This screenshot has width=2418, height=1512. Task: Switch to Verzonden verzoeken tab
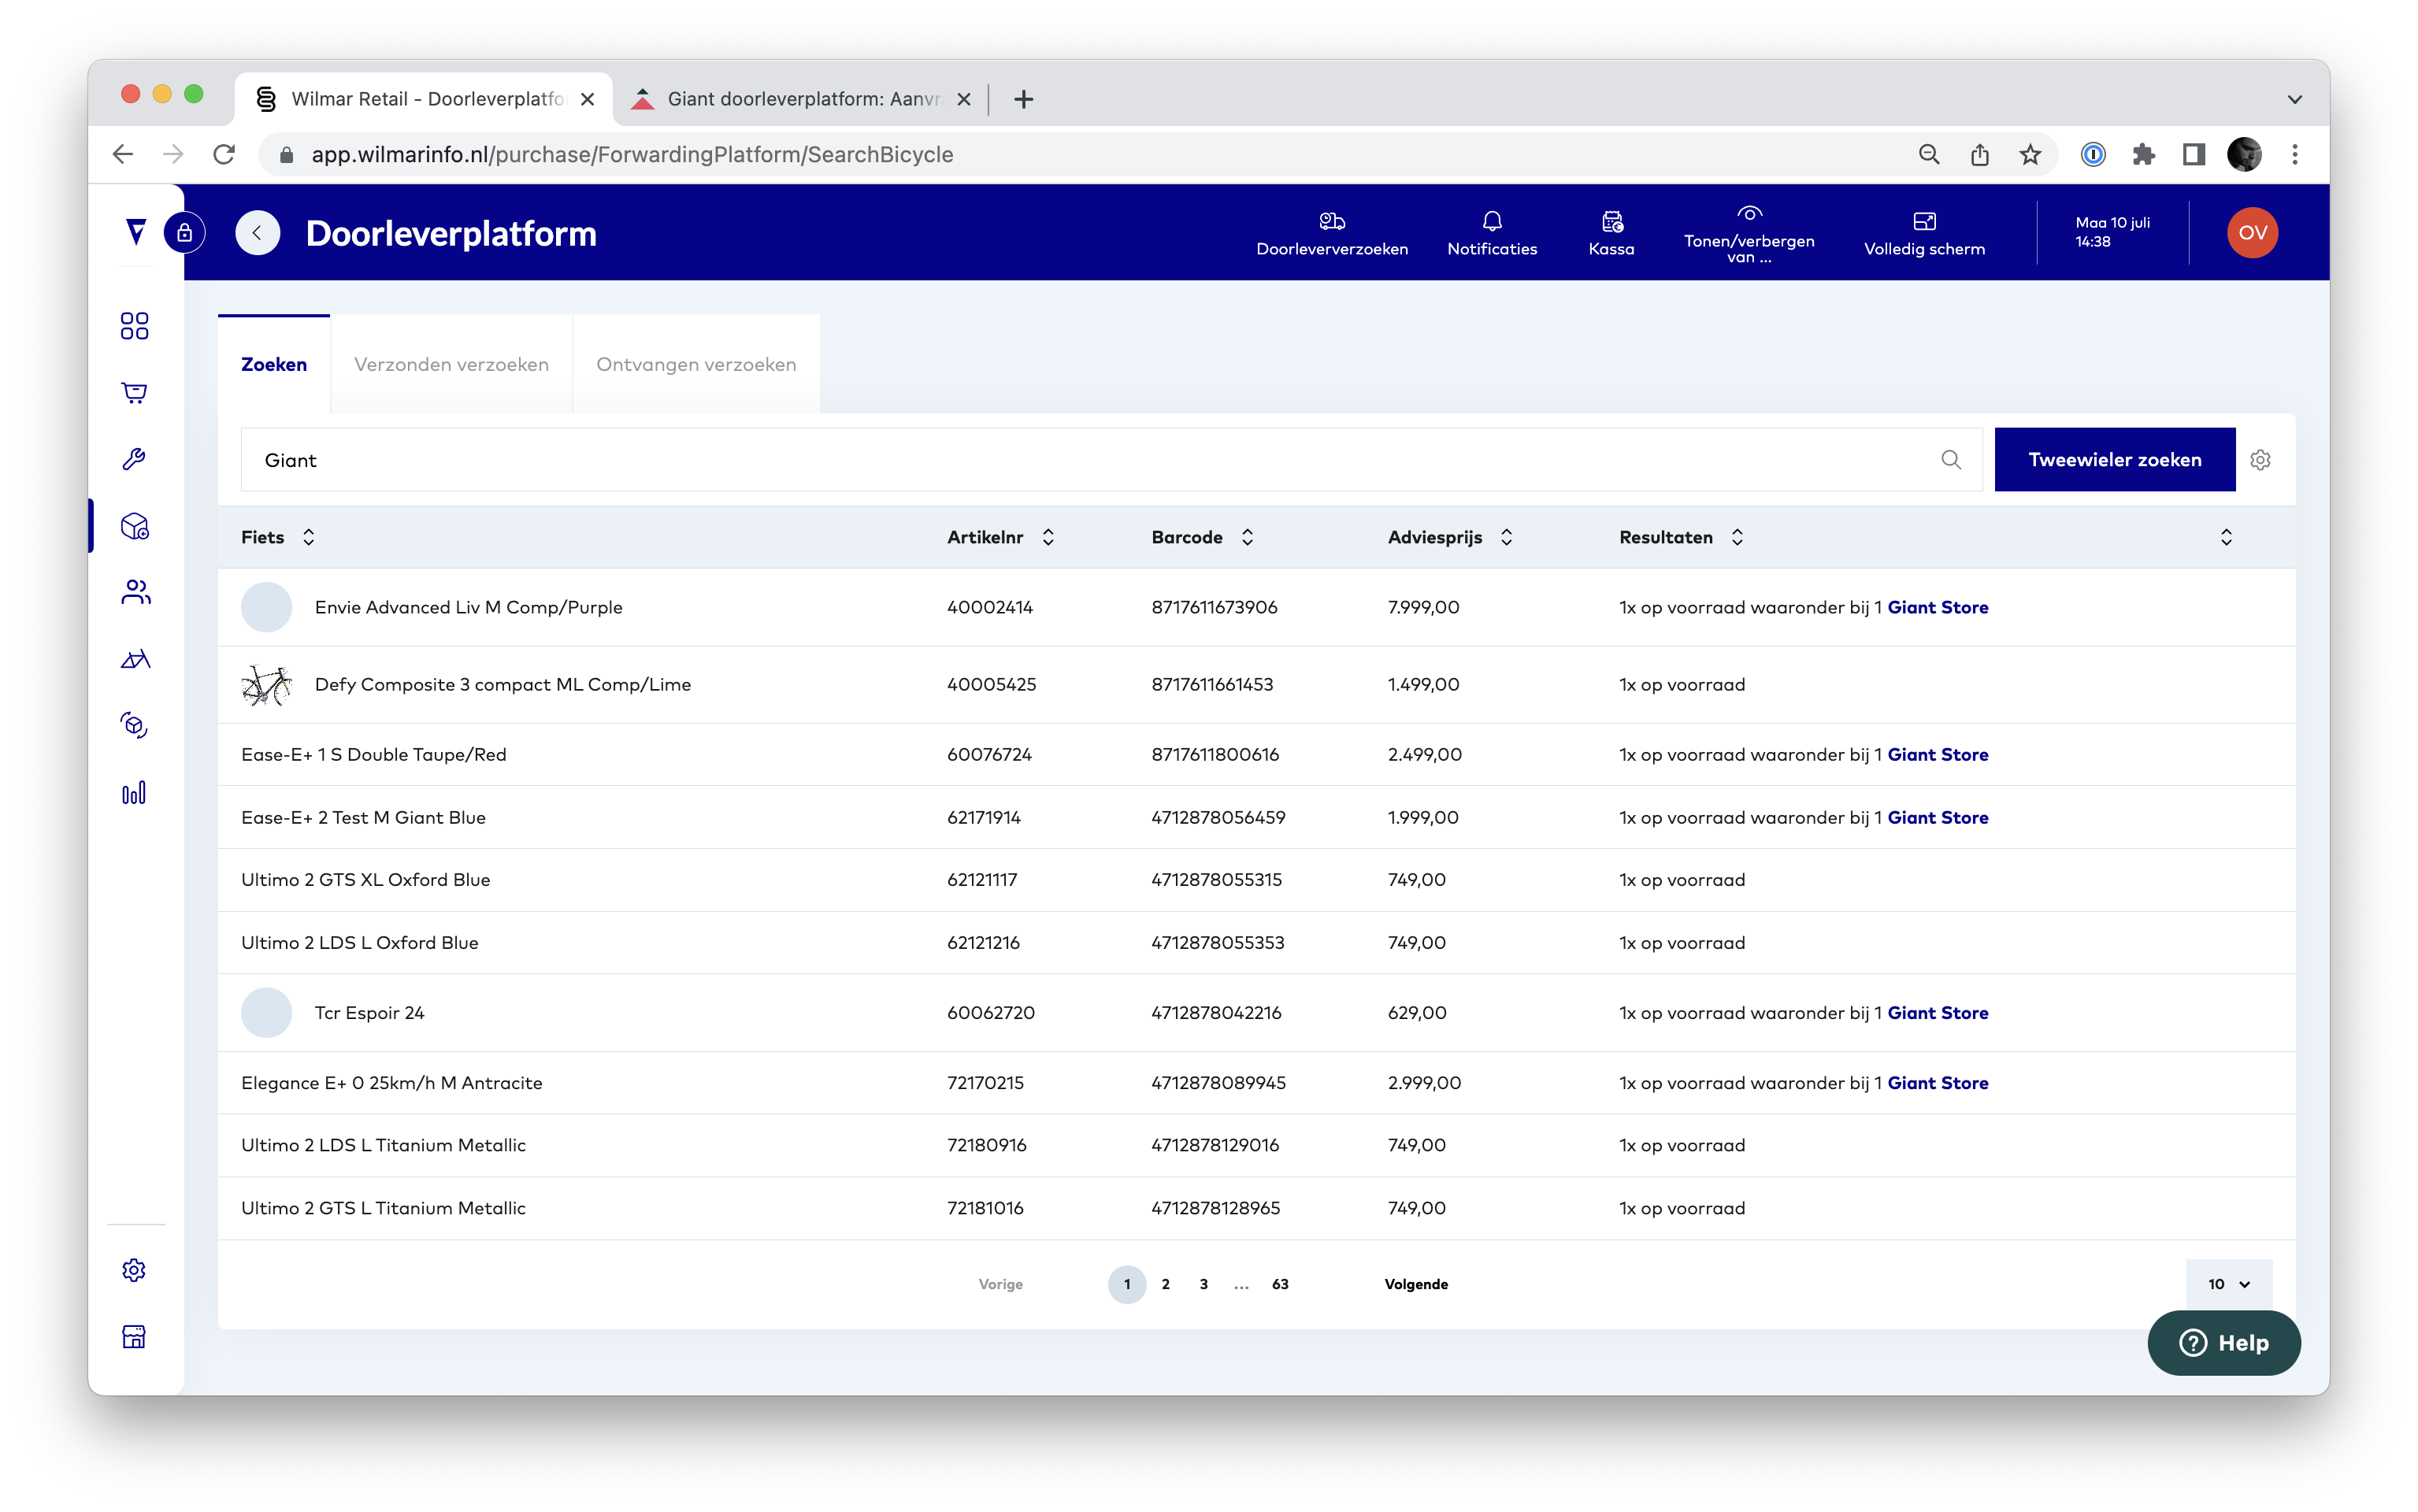point(451,365)
